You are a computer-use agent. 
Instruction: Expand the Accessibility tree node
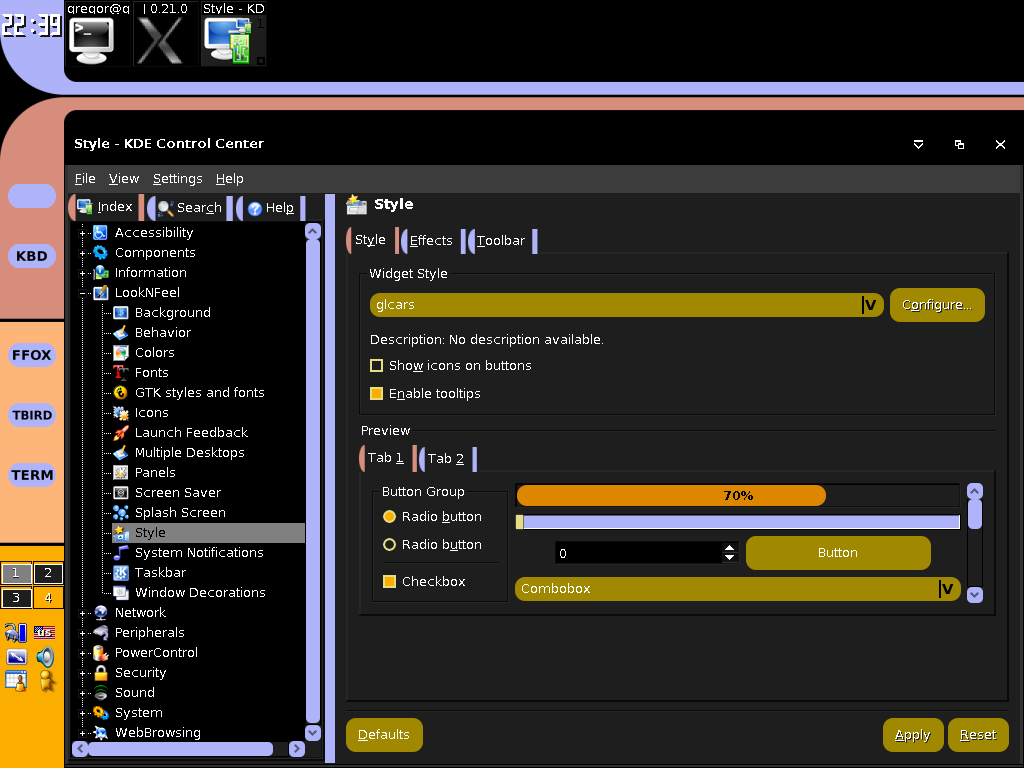[x=82, y=233]
